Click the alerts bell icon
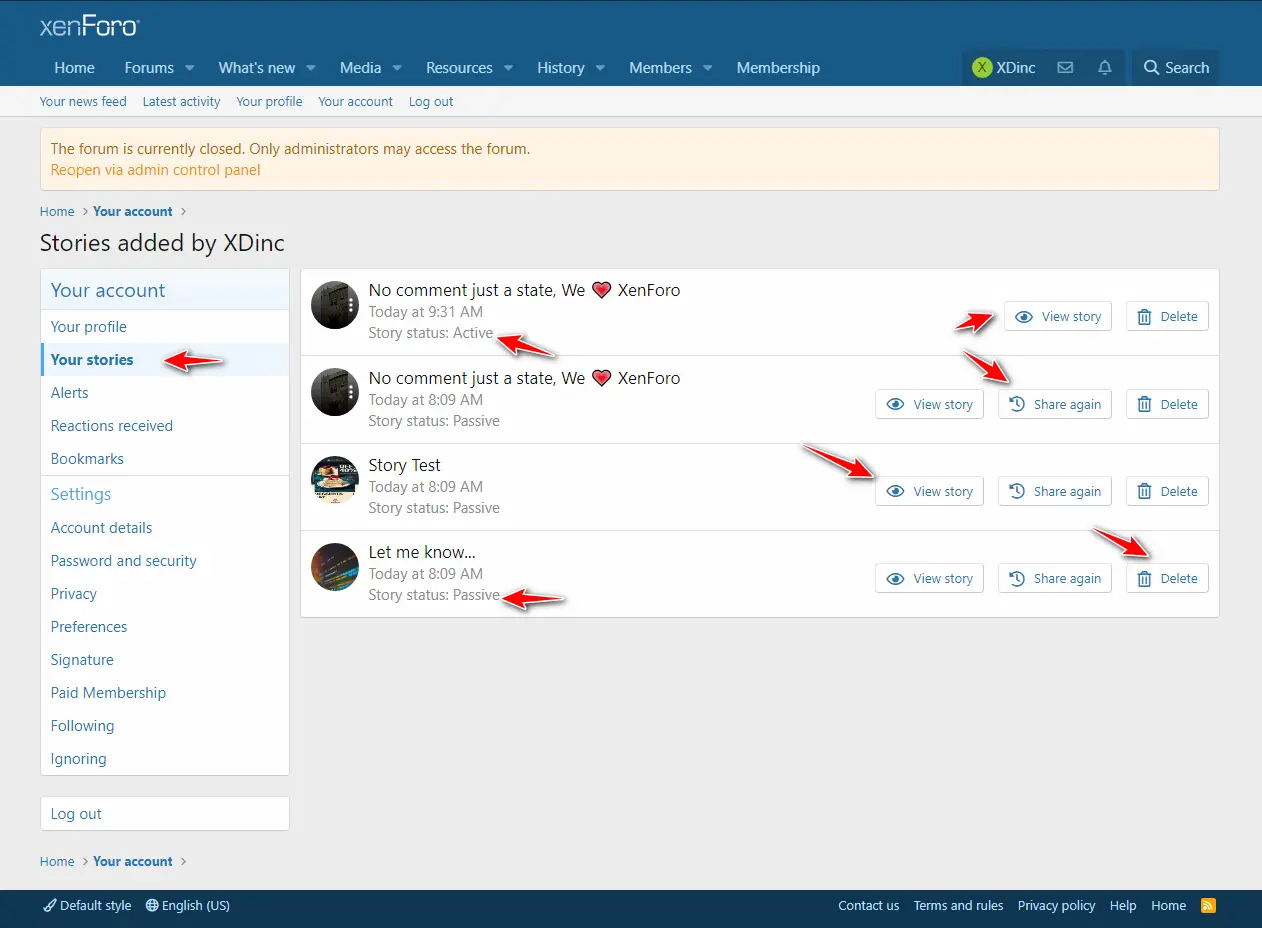 coord(1104,68)
